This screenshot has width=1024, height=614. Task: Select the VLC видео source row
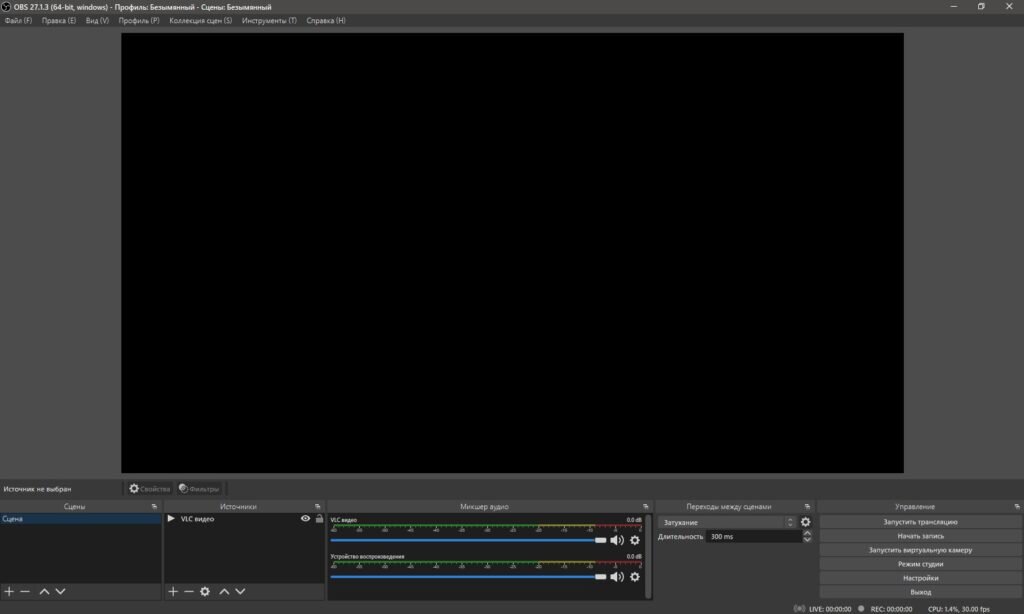[x=244, y=519]
